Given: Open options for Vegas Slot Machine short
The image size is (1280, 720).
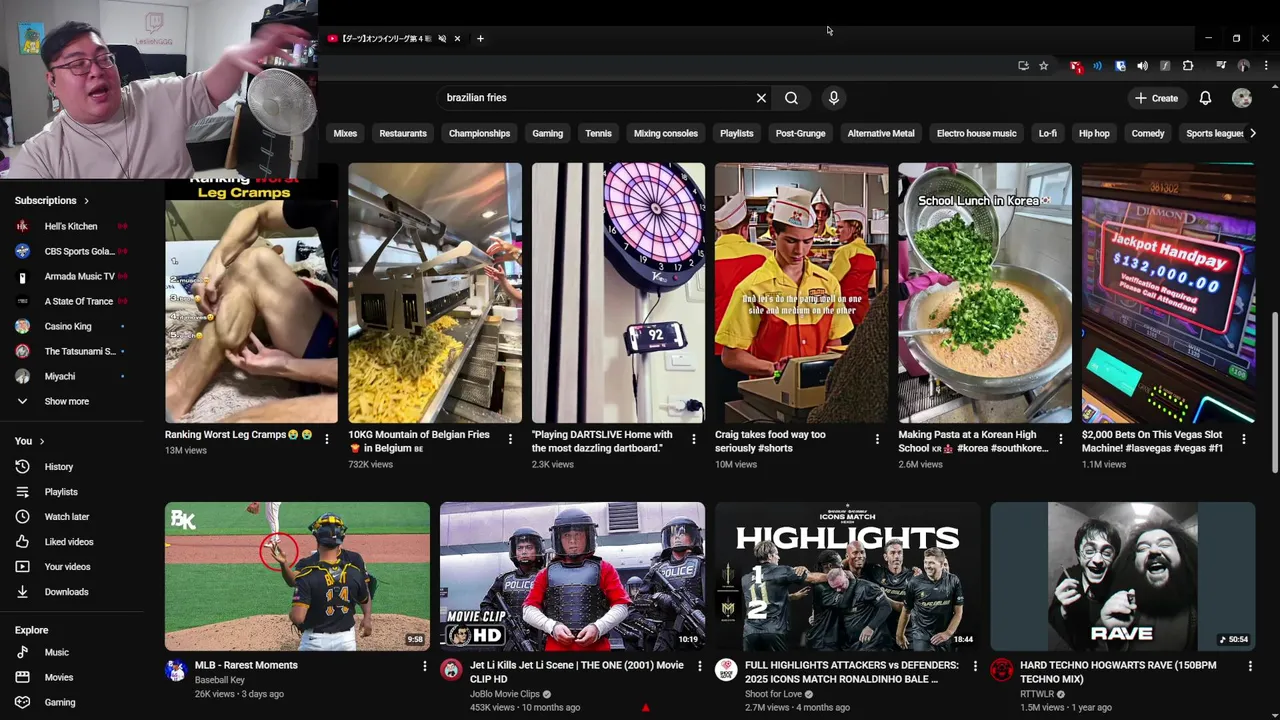Looking at the screenshot, I should coord(1244,439).
